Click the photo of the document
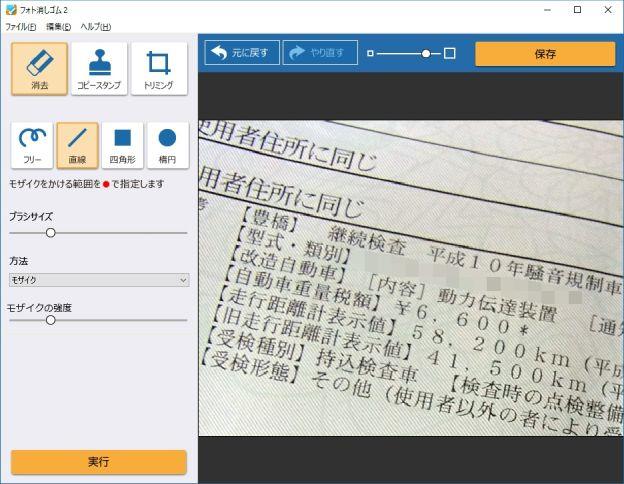 pyautogui.click(x=411, y=278)
